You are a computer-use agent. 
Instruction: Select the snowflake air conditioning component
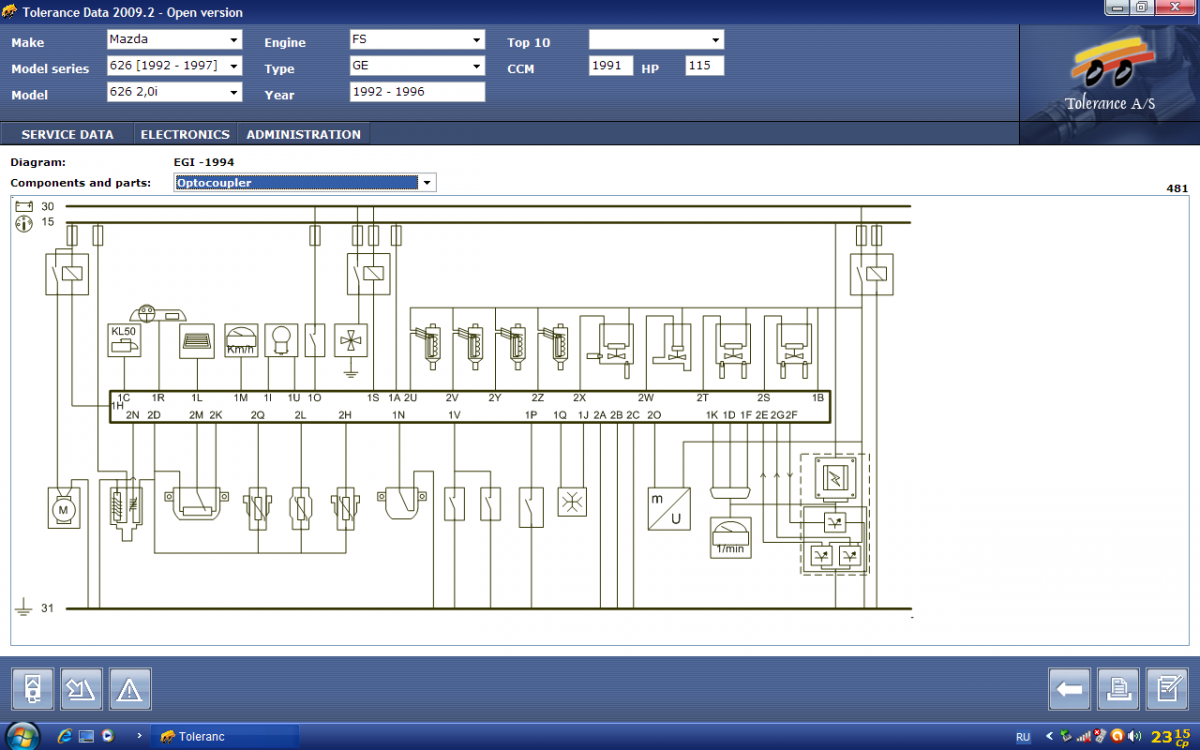tap(572, 502)
